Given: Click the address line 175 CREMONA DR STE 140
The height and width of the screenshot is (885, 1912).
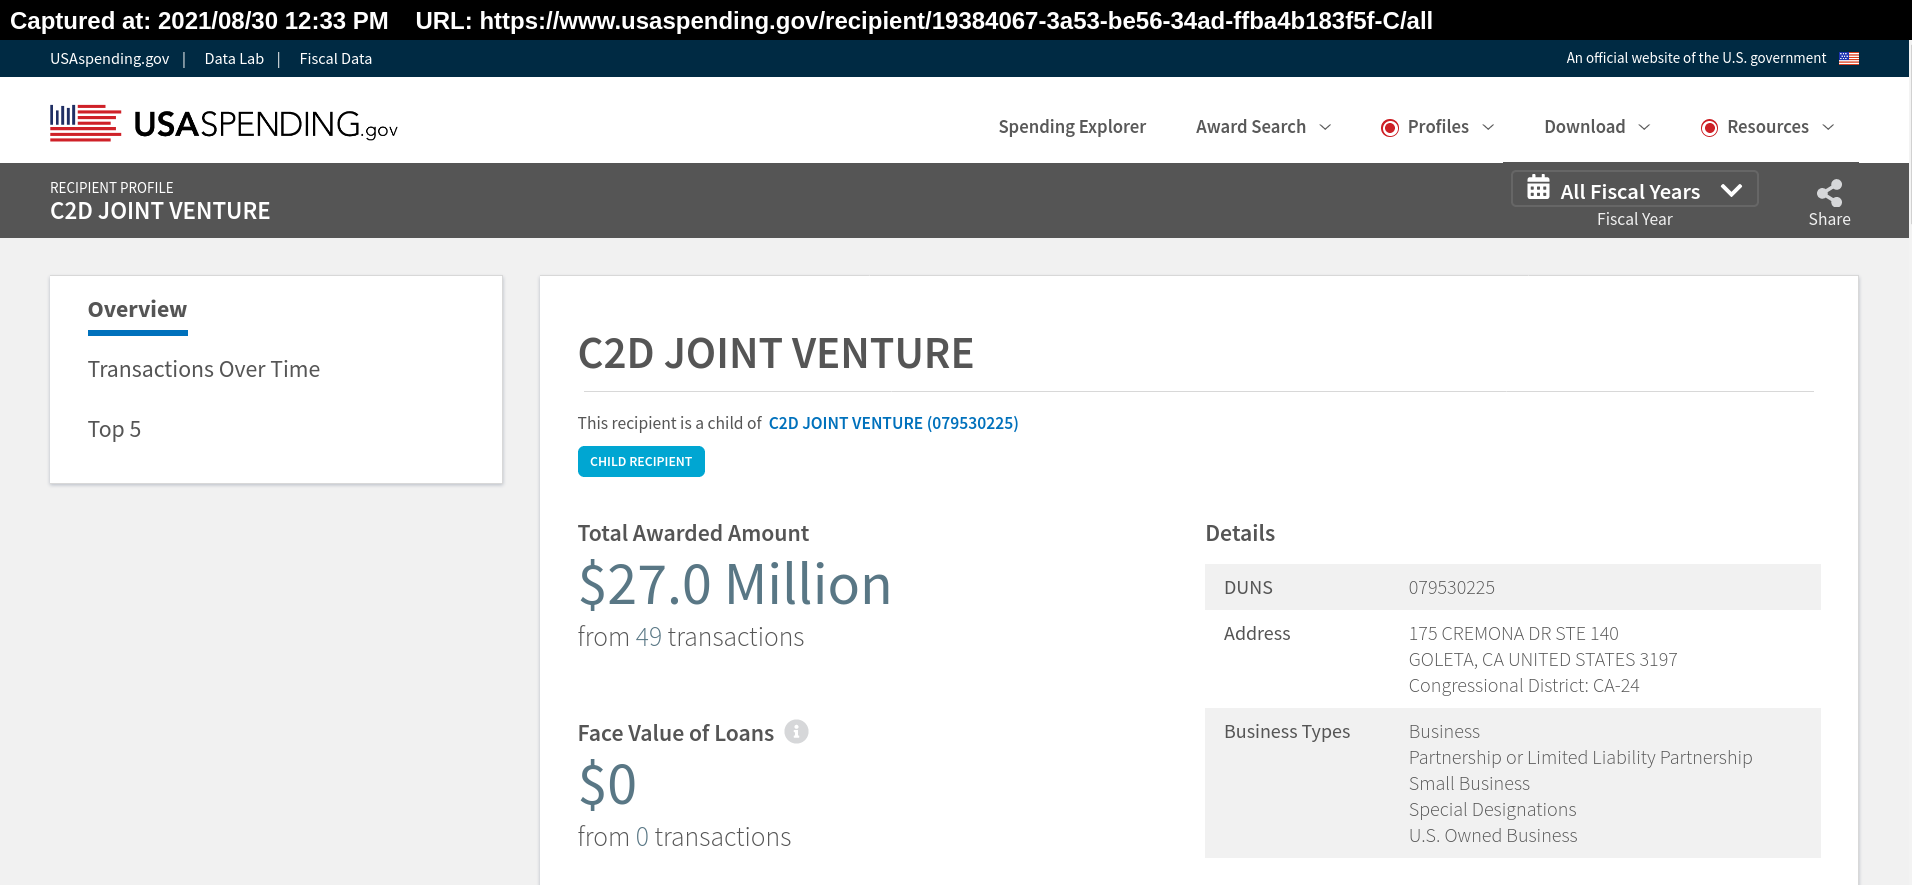Looking at the screenshot, I should [1513, 634].
